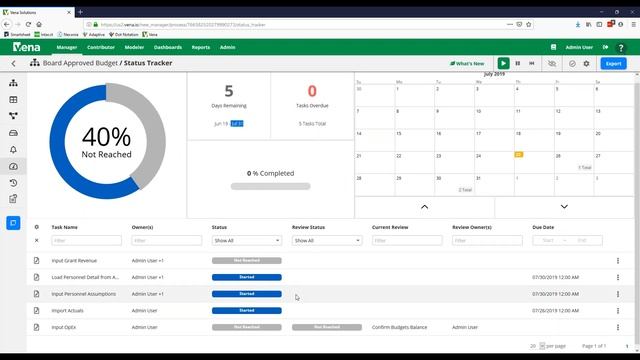
Task: Bookmark this page with the star icon
Action: 529,24
